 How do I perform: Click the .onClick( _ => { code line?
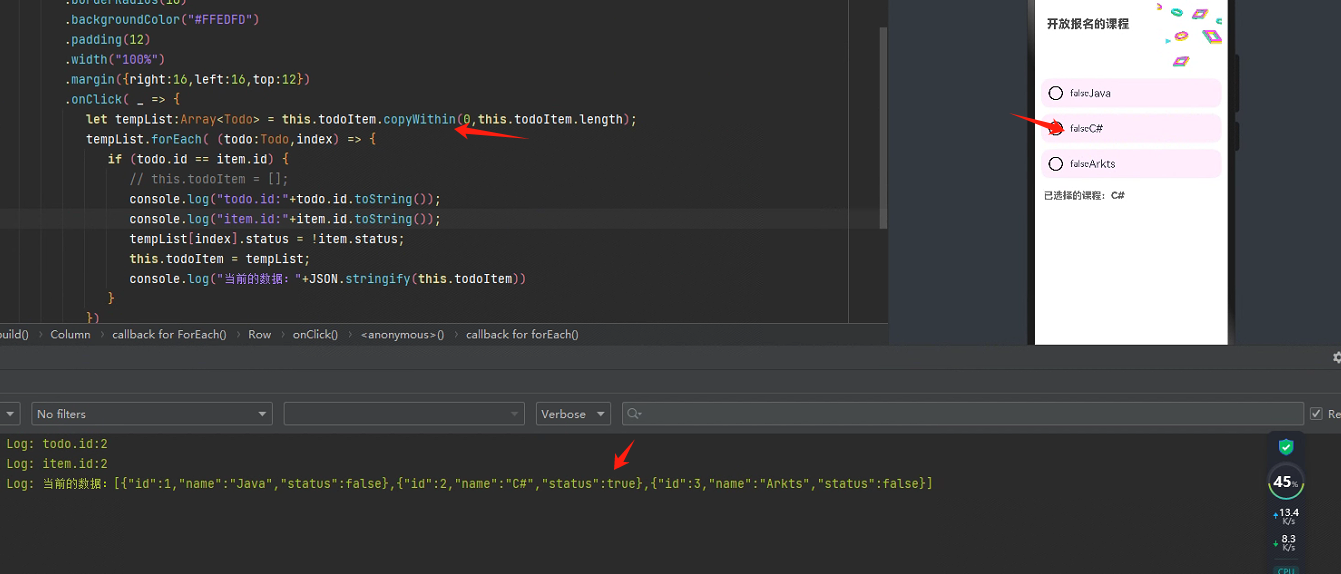122,99
